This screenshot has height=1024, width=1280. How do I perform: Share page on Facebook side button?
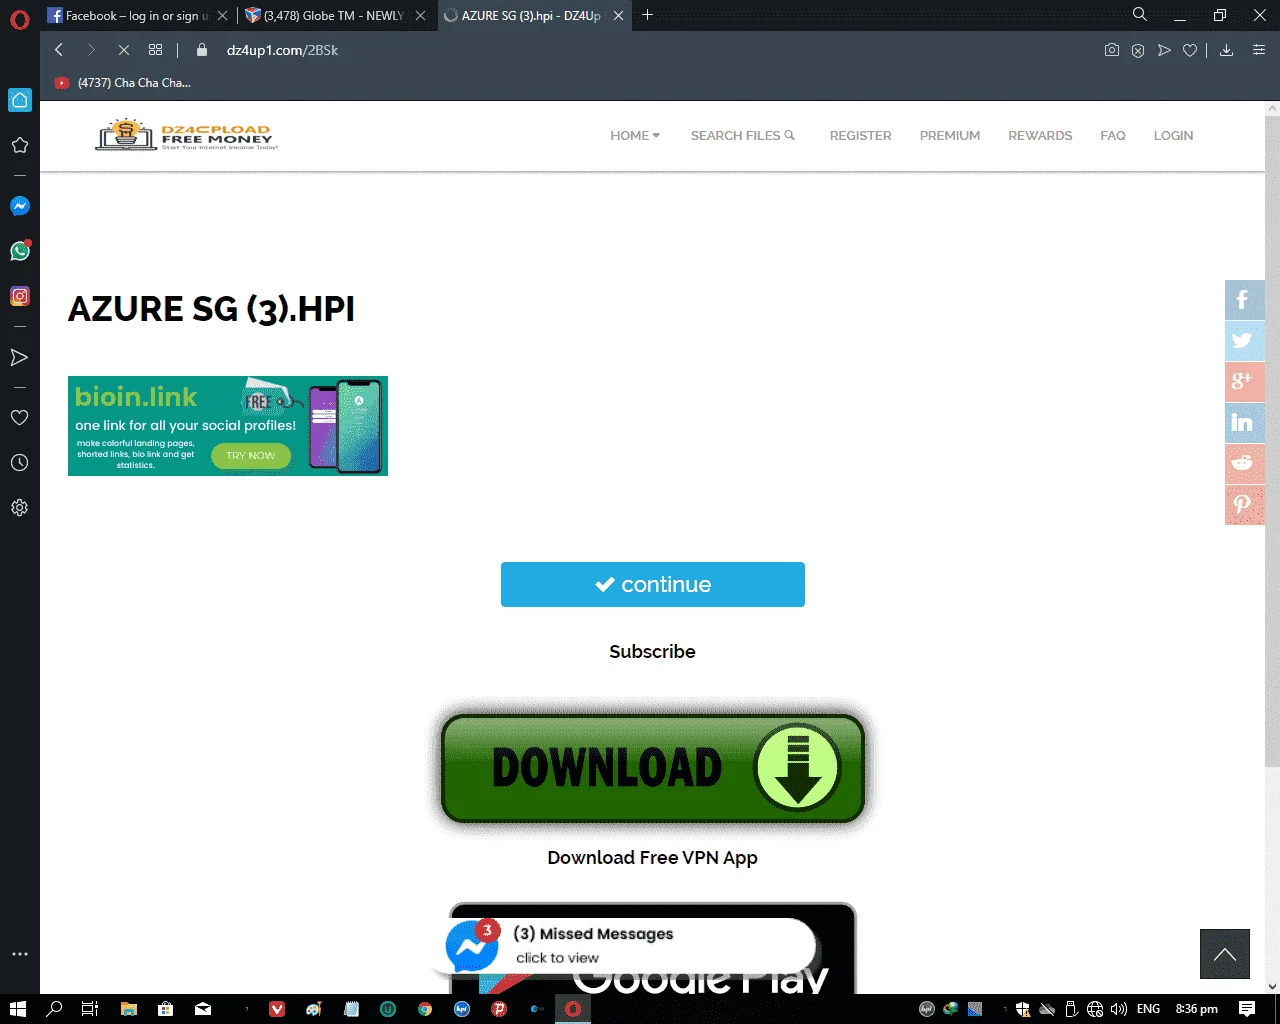pos(1244,299)
